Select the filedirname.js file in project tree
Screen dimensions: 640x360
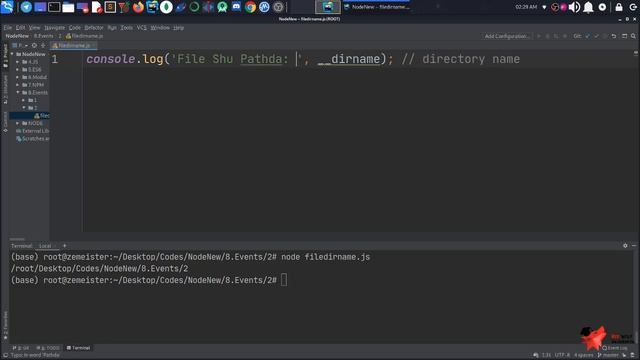click(42, 116)
